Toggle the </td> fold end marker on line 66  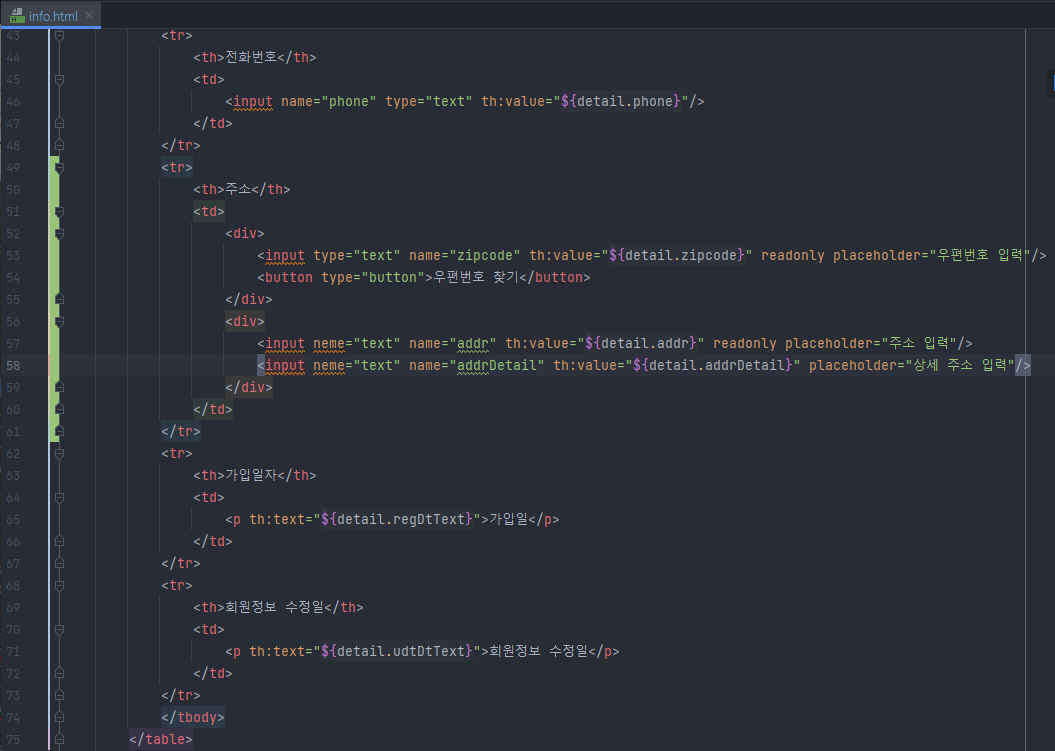(59, 542)
